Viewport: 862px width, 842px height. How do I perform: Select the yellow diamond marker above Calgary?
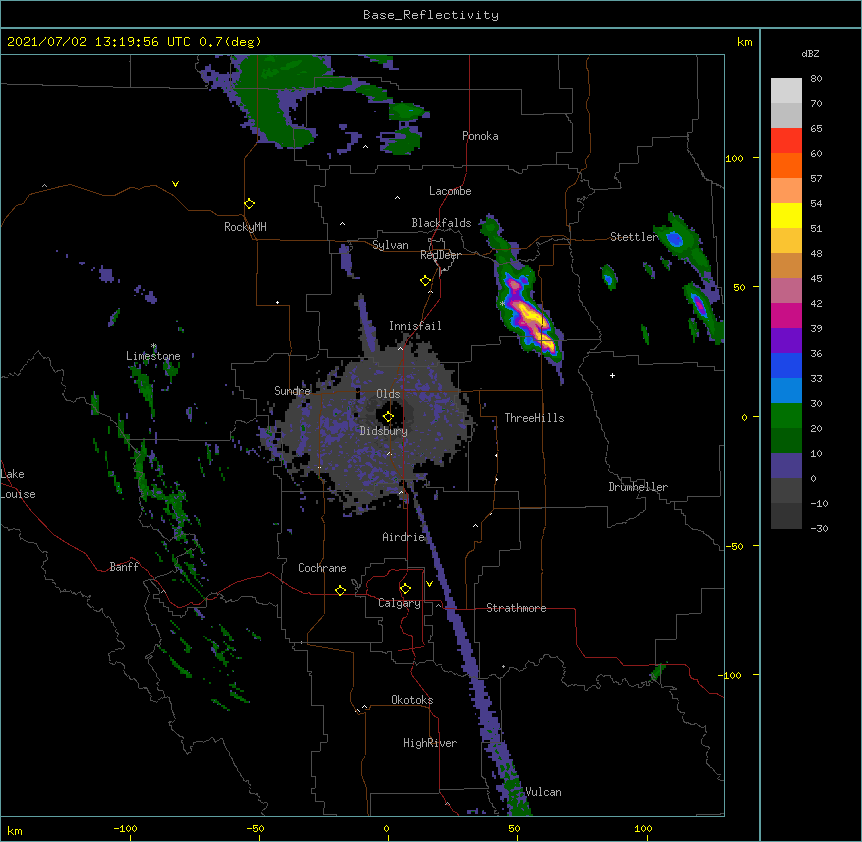pyautogui.click(x=405, y=589)
